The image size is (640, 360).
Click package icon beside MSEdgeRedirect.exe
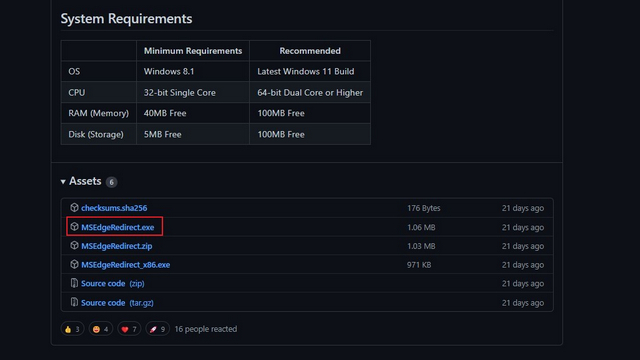74,227
